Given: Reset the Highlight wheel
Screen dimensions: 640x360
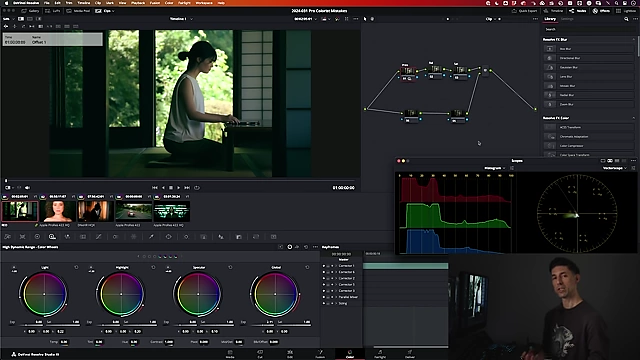Looking at the screenshot, I should point(153,267).
